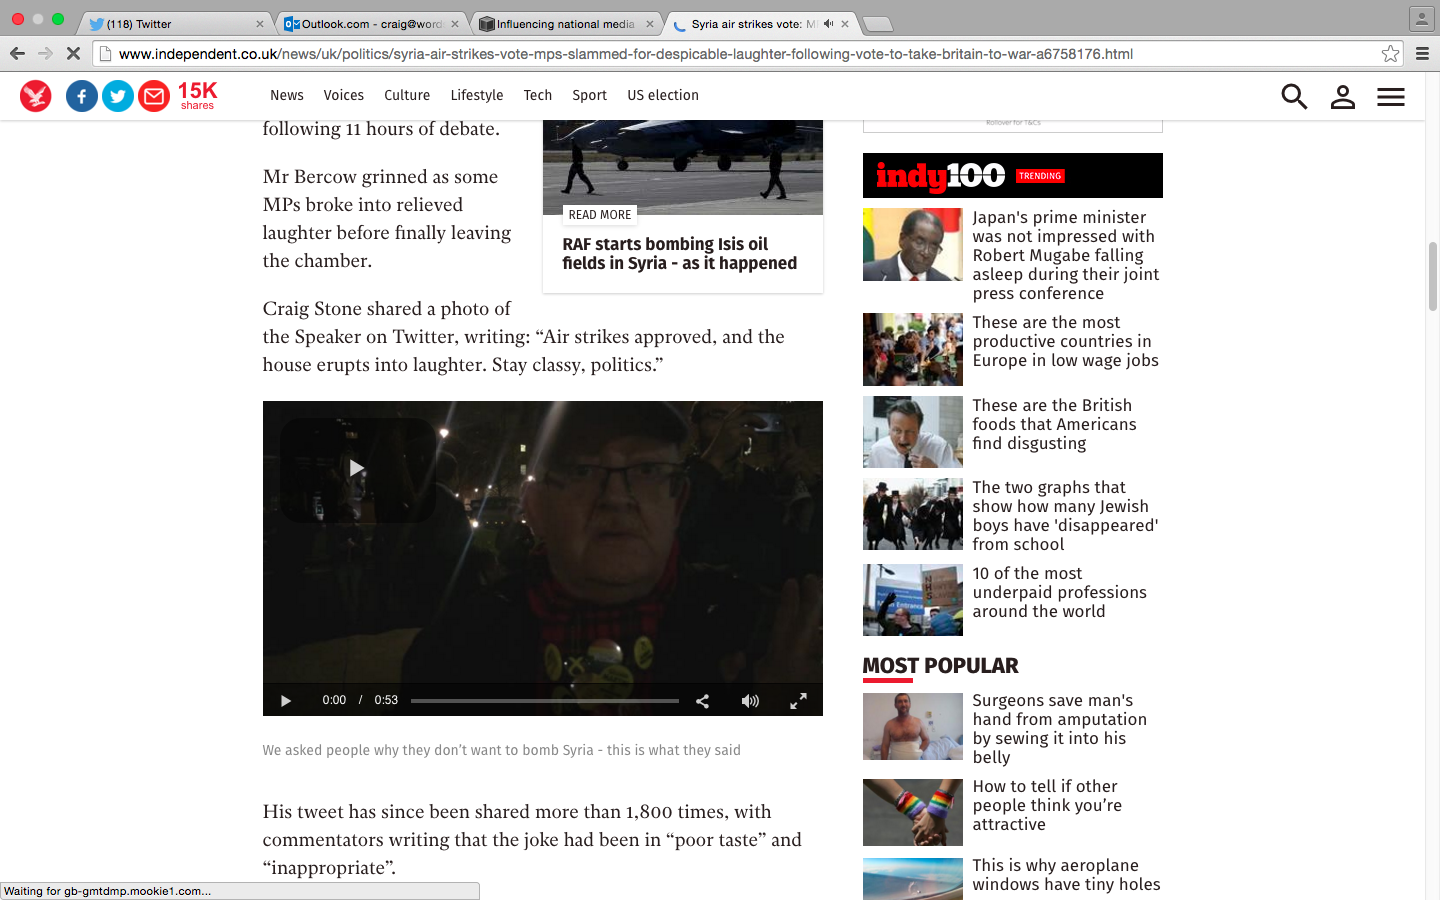Share article on Twitter
This screenshot has height=900, width=1440.
tap(118, 96)
